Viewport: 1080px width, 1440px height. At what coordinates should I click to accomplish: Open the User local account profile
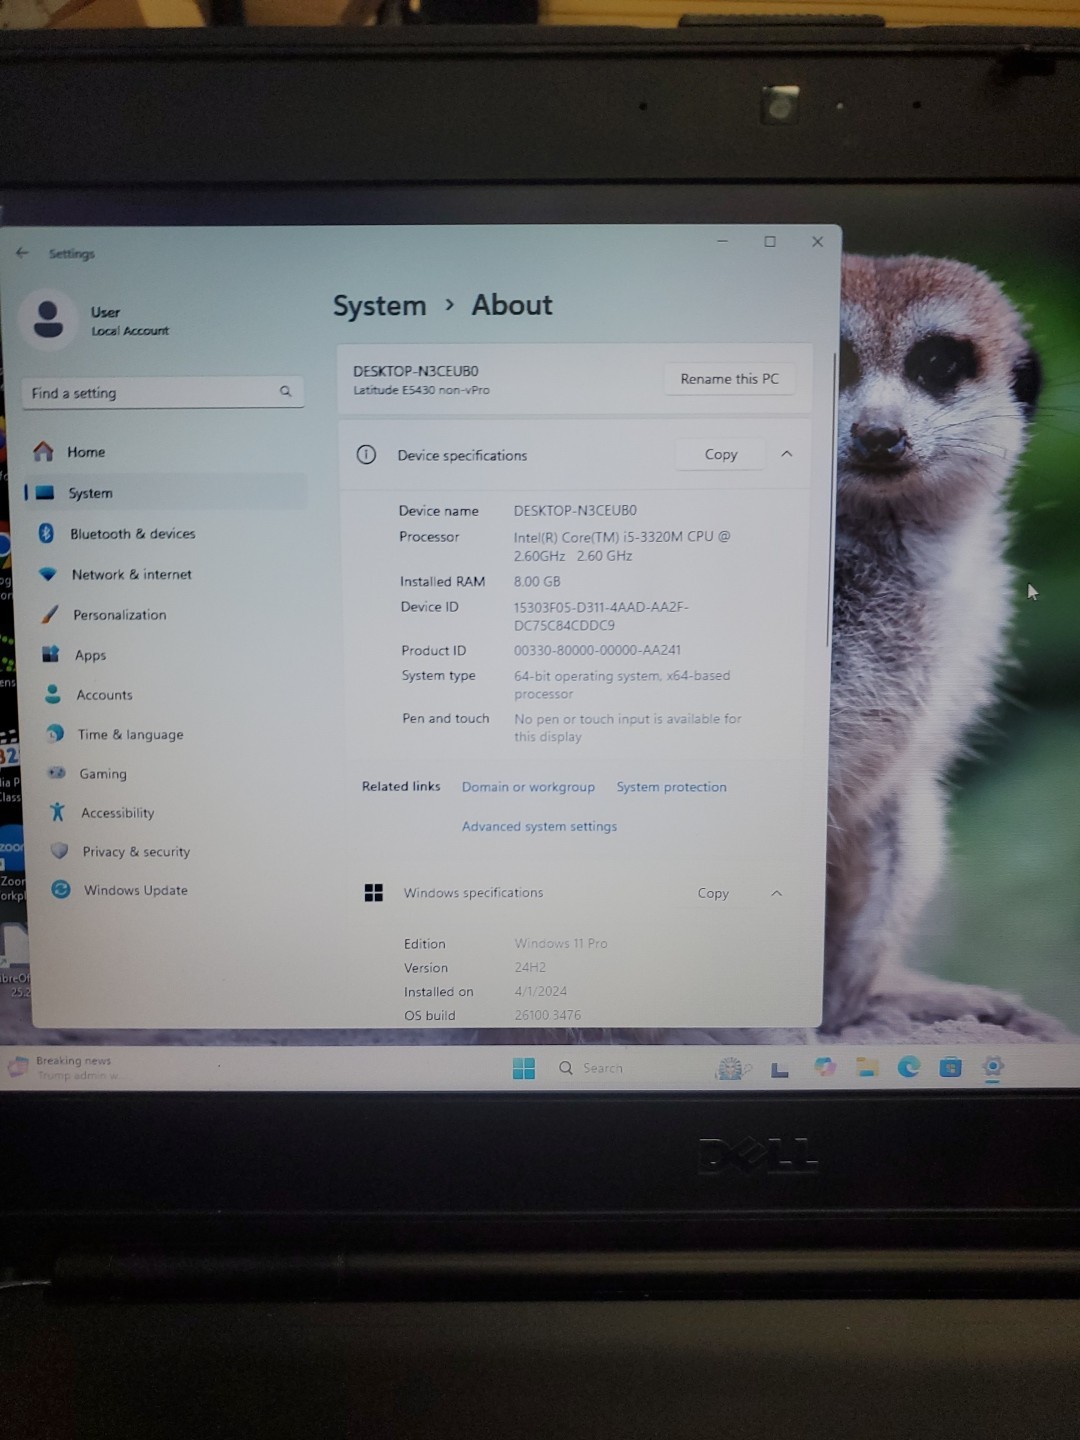[x=97, y=320]
